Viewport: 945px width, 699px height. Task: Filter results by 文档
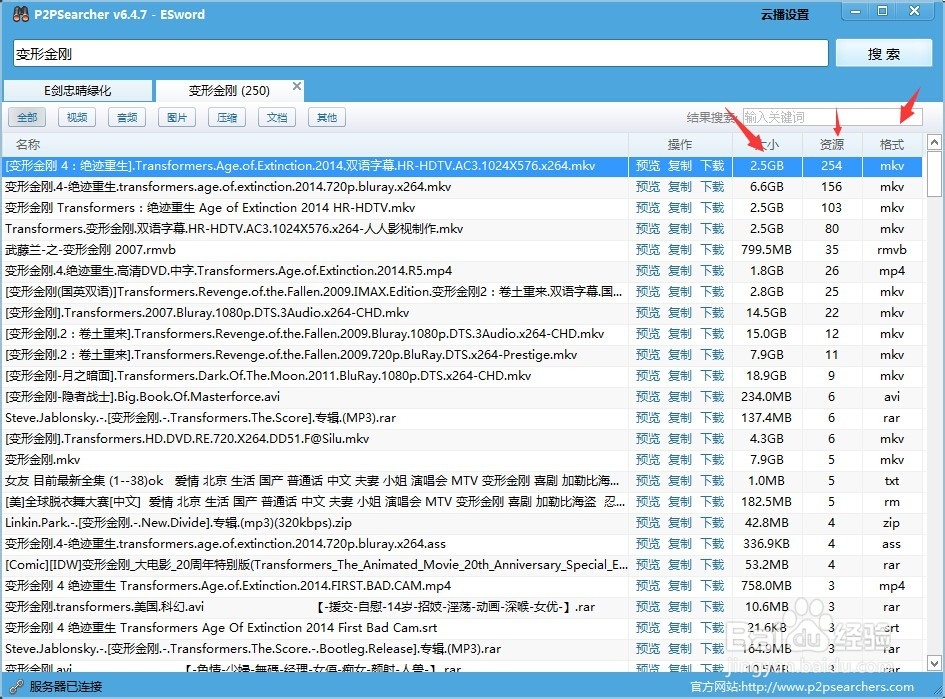(277, 118)
